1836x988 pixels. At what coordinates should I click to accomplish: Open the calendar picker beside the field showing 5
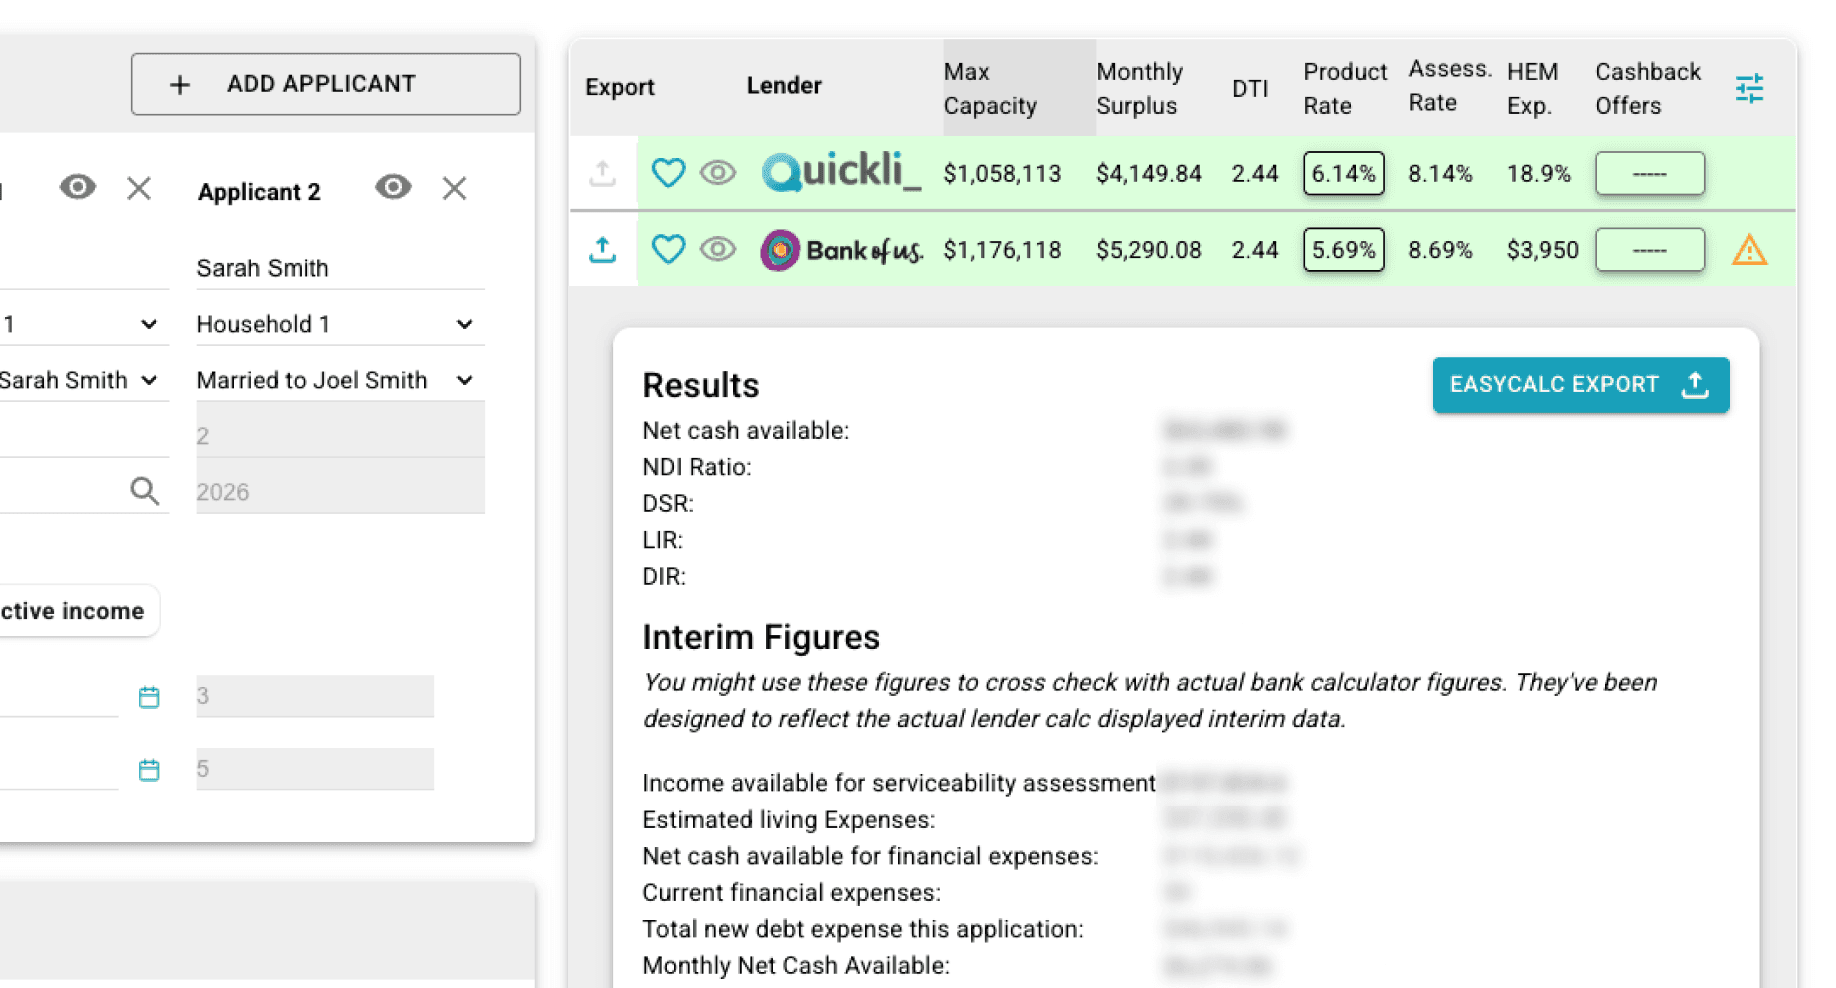point(149,770)
